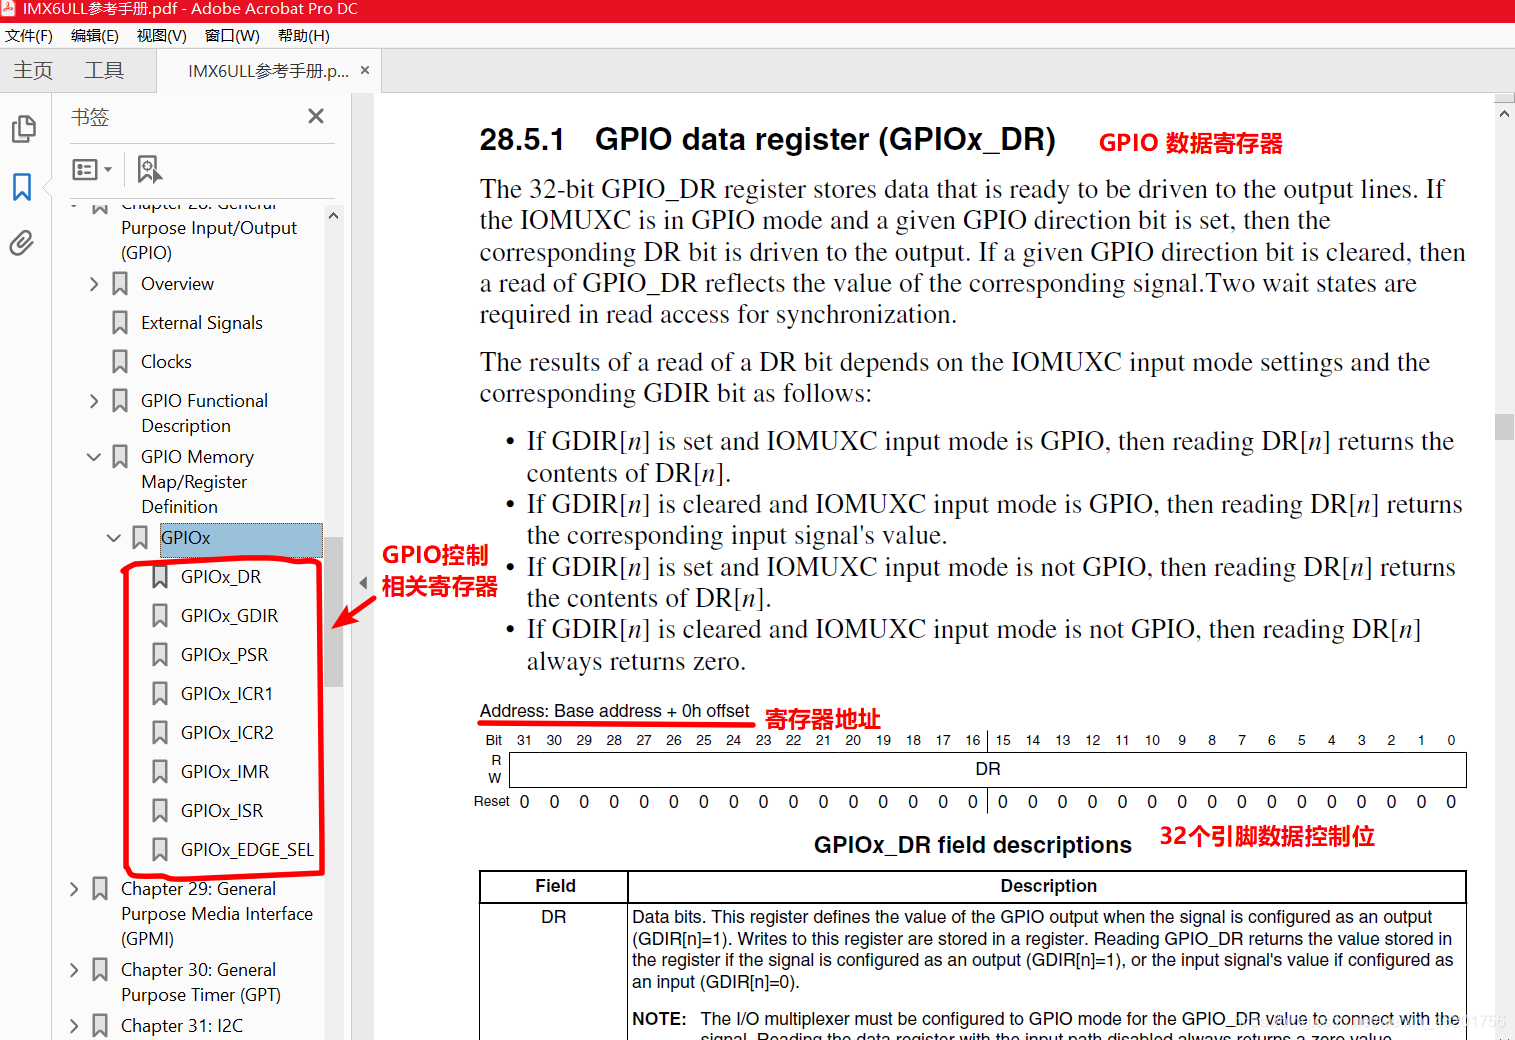Screen dimensions: 1515x1040
Task: Open the 文件(F) menu
Action: (x=29, y=35)
